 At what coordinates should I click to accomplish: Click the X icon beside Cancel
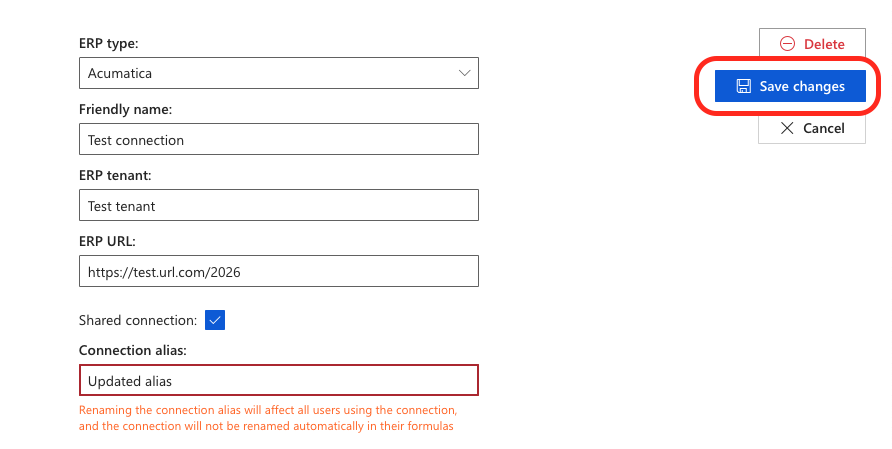pyautogui.click(x=787, y=128)
